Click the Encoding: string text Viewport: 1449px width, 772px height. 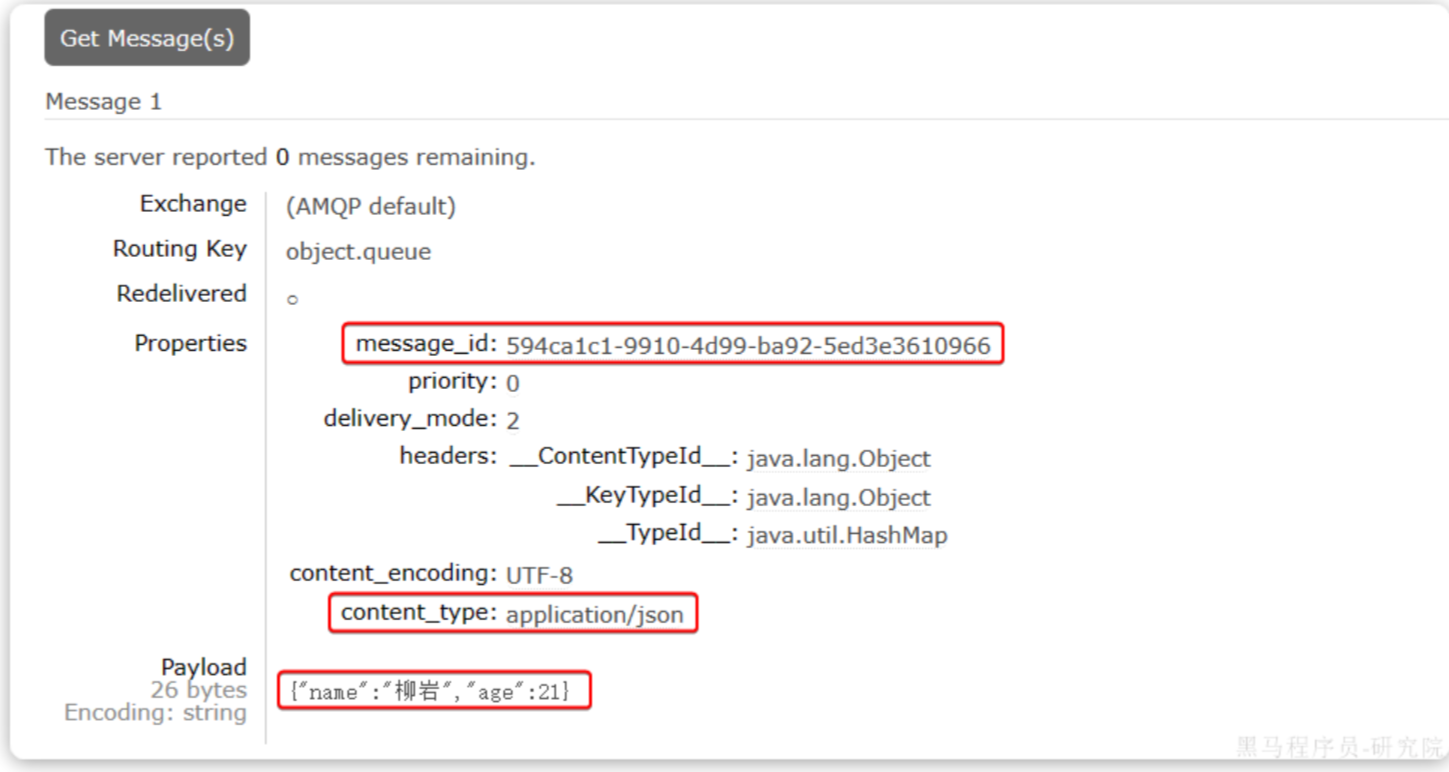[155, 713]
